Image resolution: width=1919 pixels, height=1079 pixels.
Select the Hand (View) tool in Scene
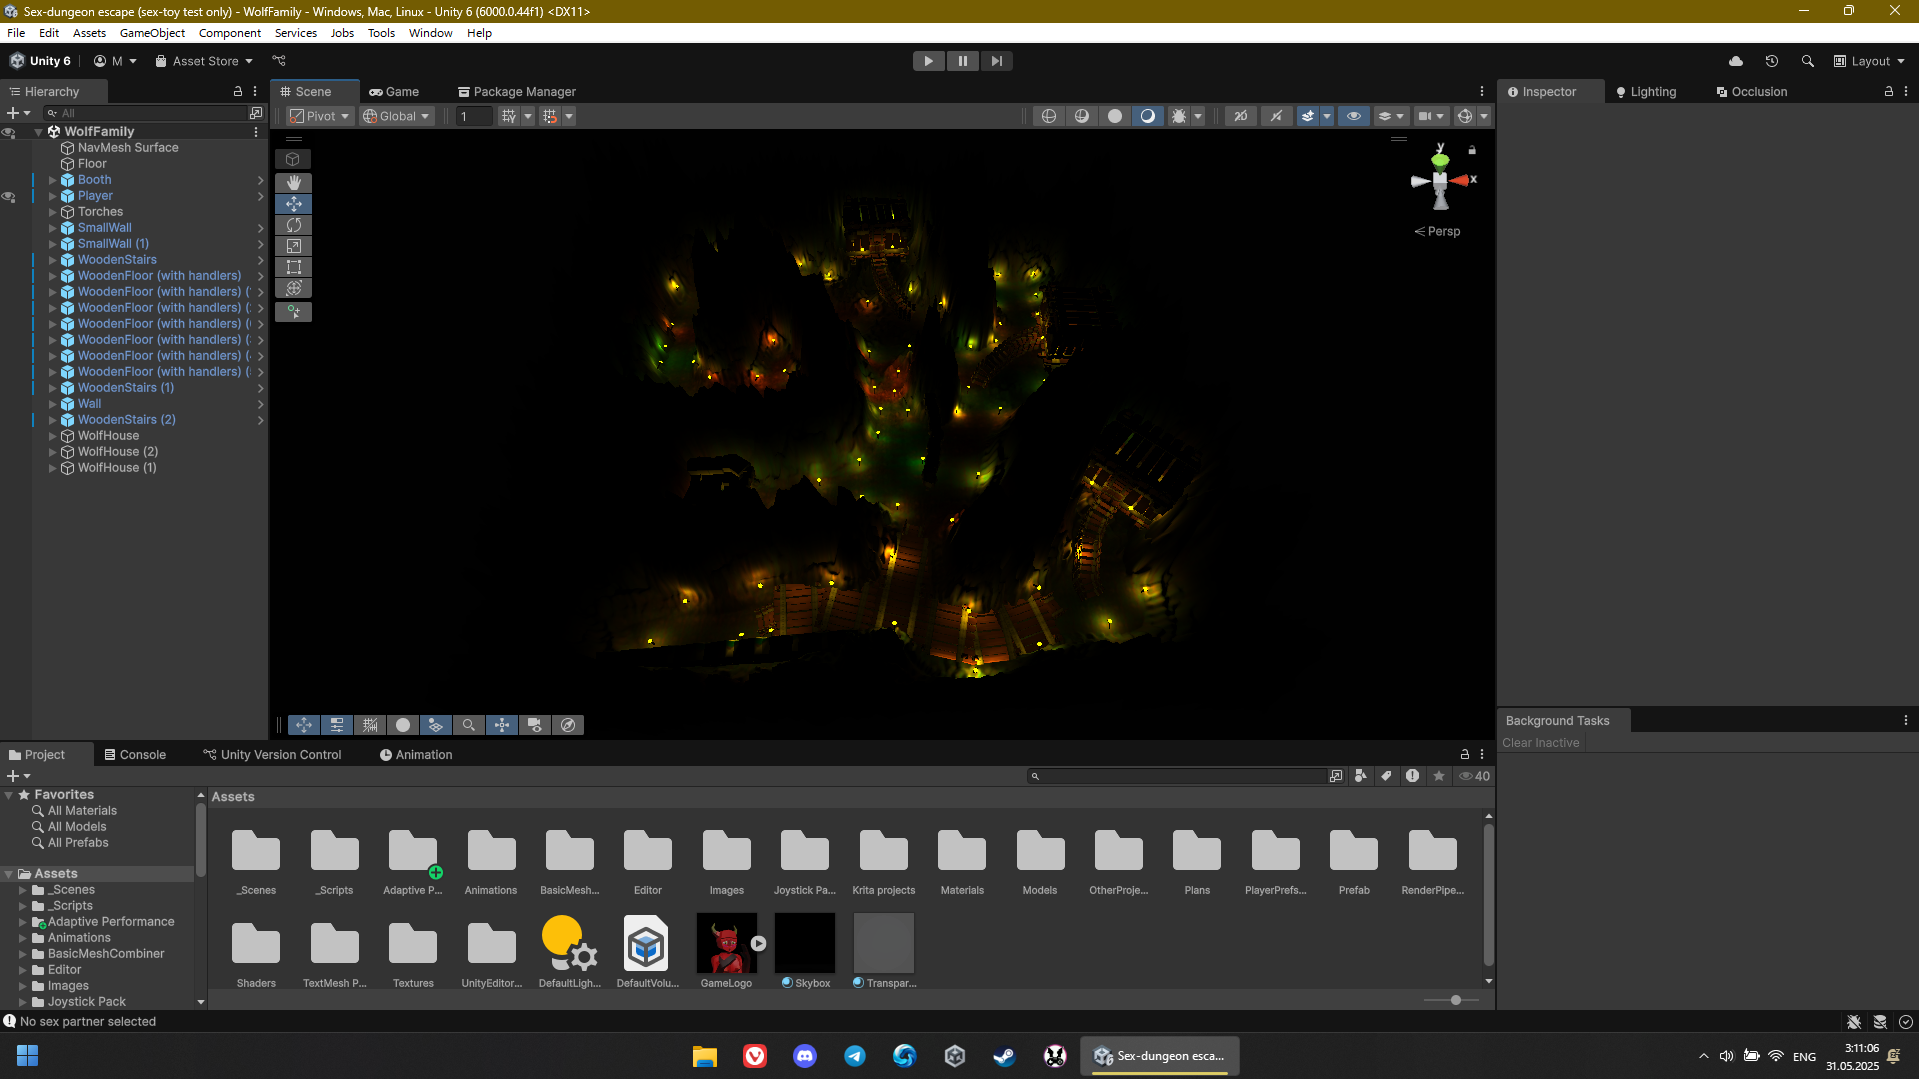tap(293, 182)
